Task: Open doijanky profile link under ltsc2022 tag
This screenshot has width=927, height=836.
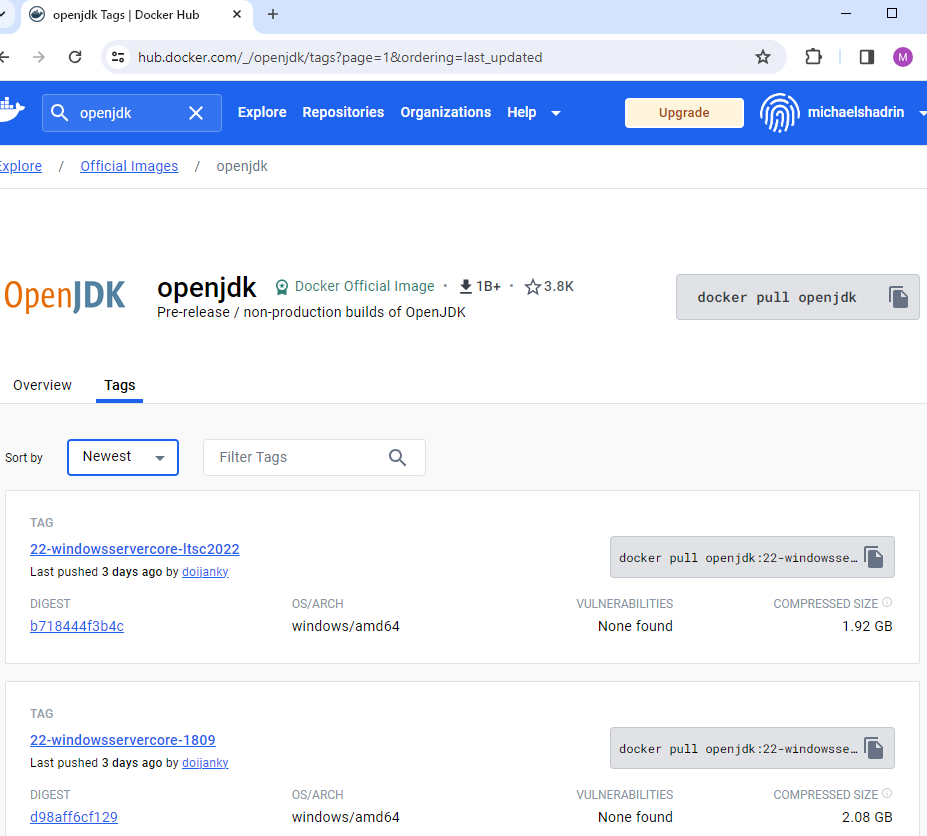Action: tap(205, 572)
